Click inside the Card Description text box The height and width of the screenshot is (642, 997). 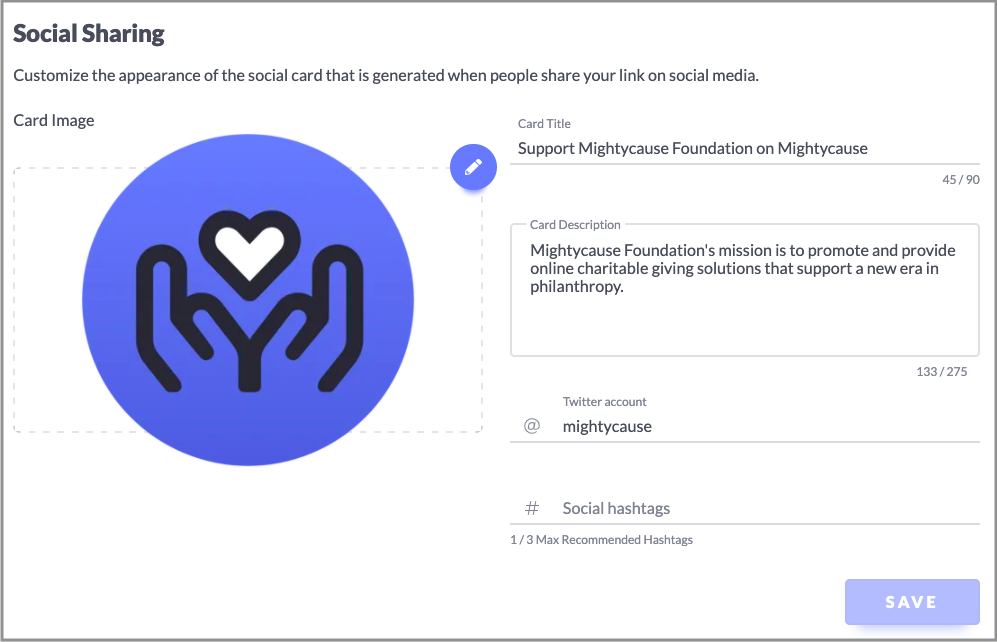tap(745, 290)
